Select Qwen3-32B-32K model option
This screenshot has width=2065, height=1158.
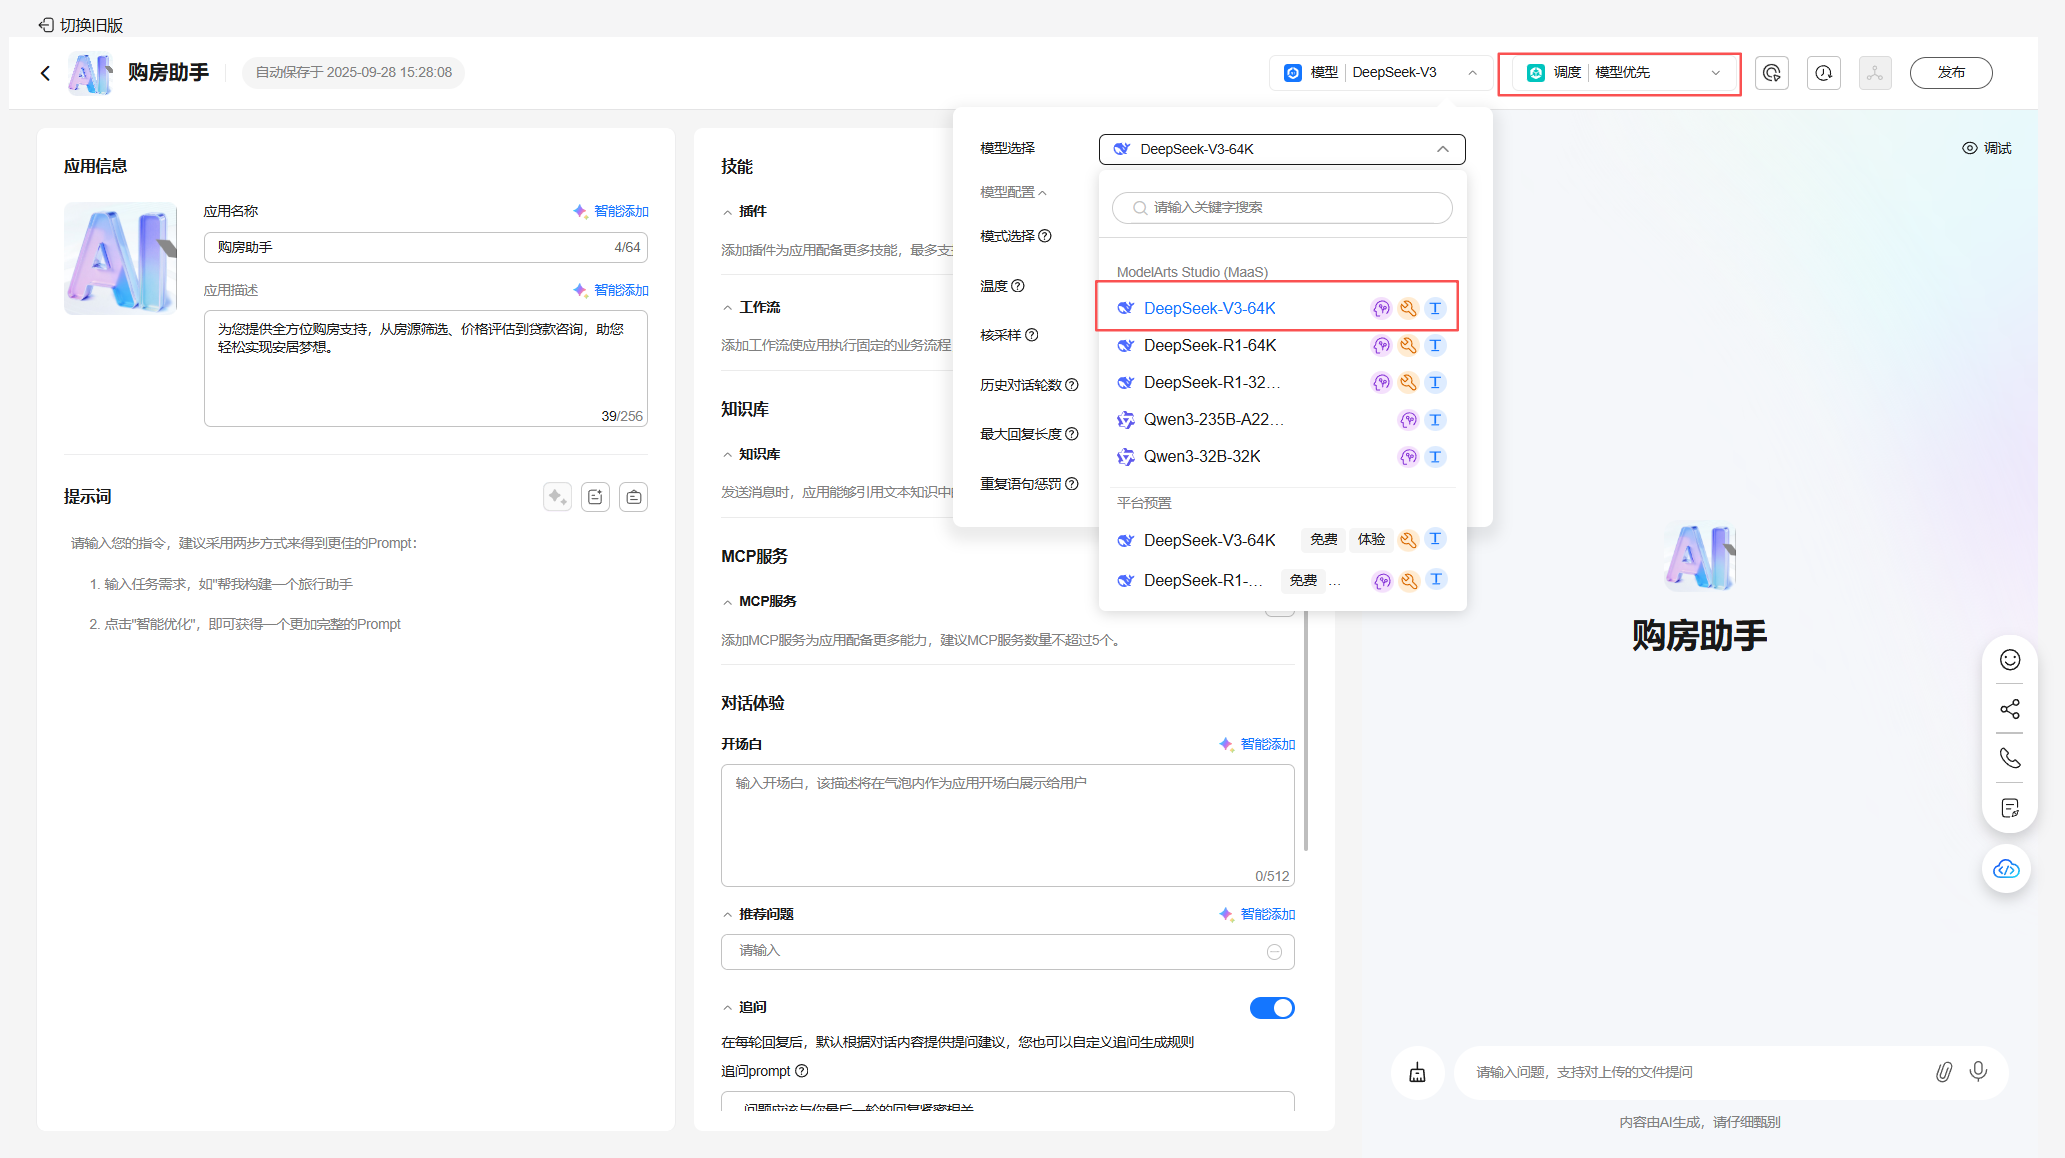[1202, 457]
